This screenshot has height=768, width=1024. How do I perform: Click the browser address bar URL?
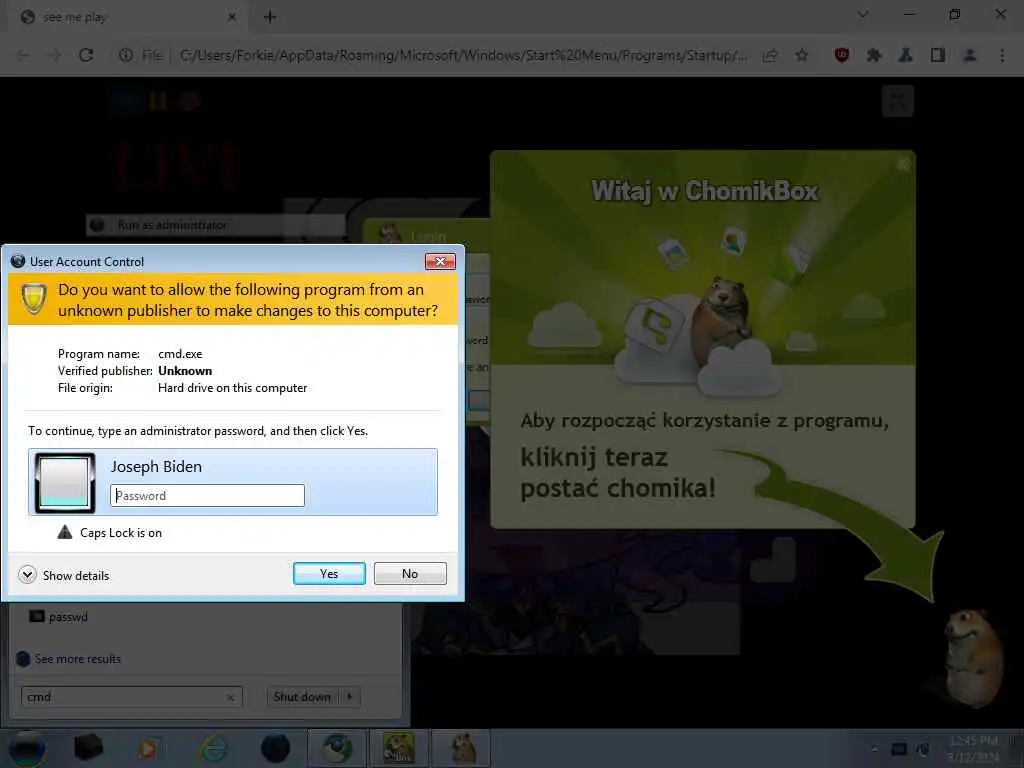pos(462,55)
